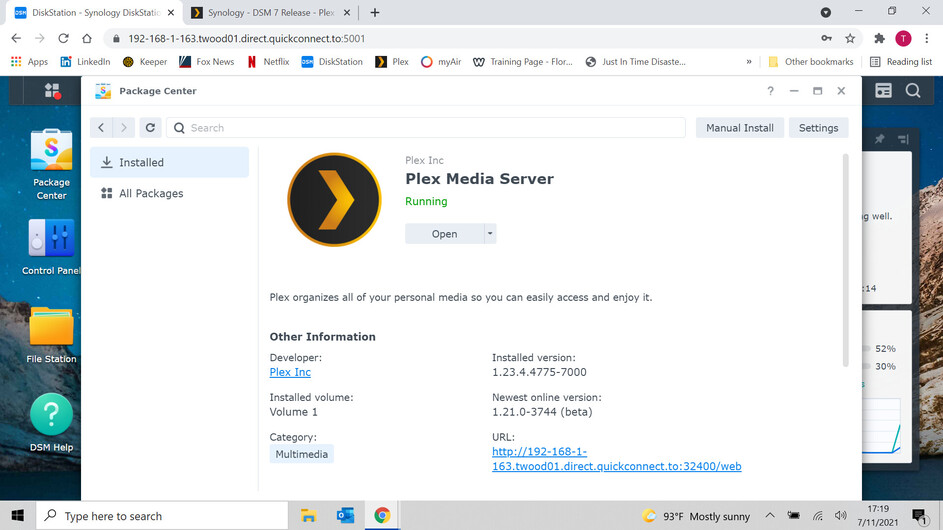Open the DSM widgets panel icon
Image resolution: width=943 pixels, height=530 pixels.
point(883,91)
